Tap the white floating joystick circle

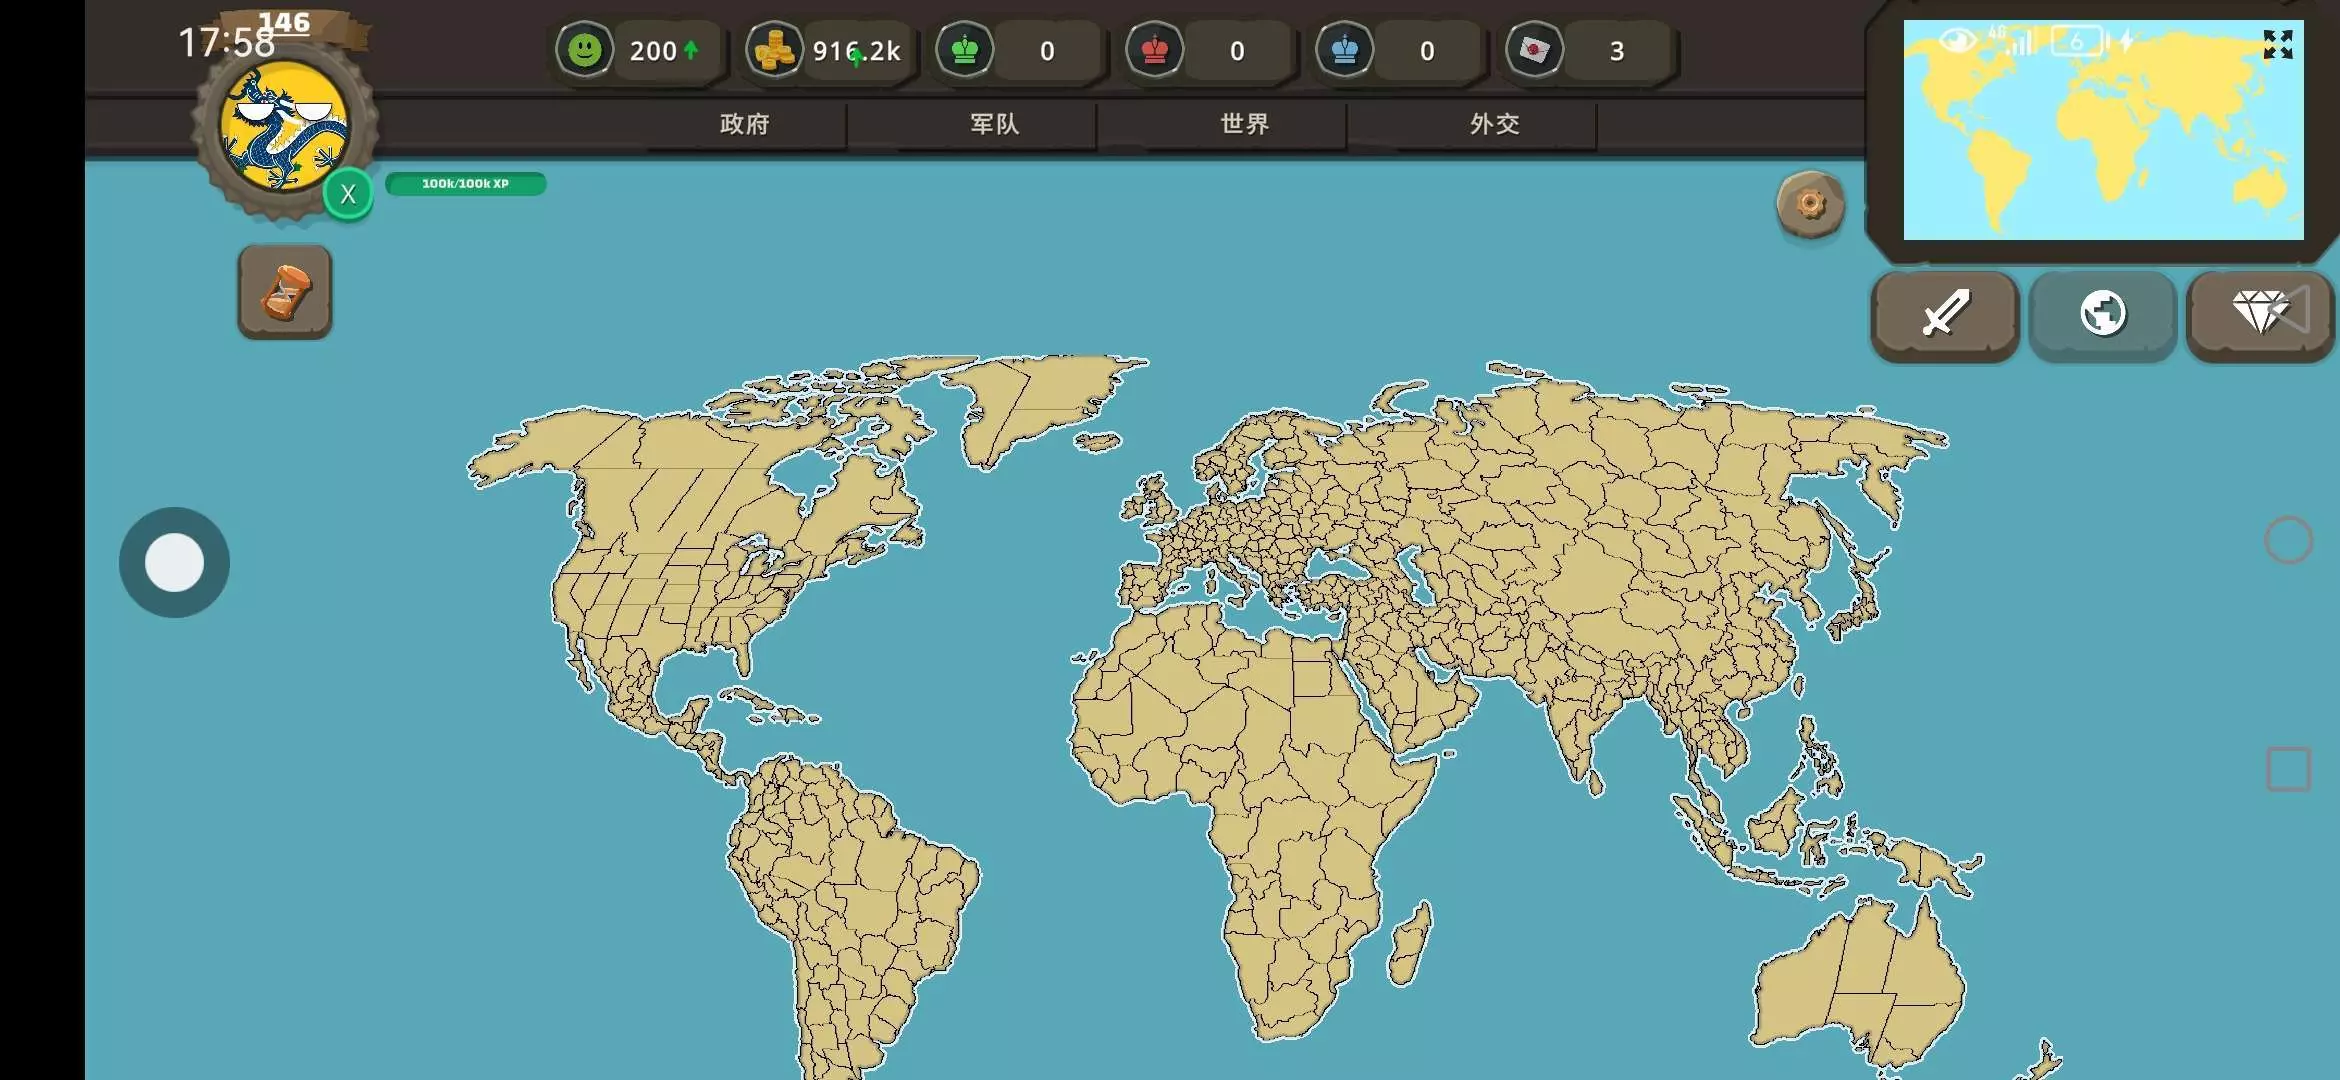pos(175,562)
